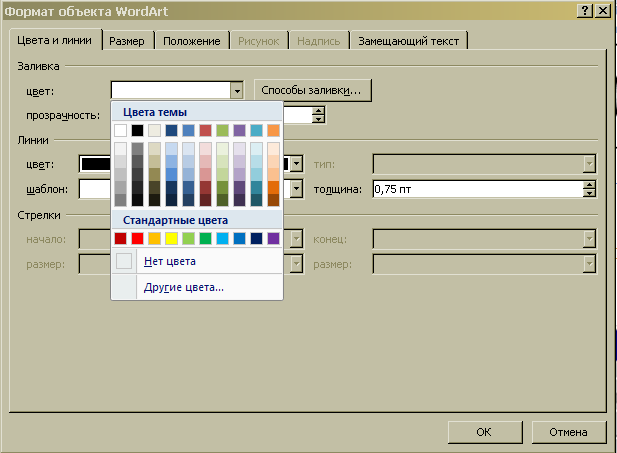The image size is (617, 453).
Task: Select orange-gold standard color
Action: pyautogui.click(x=154, y=238)
